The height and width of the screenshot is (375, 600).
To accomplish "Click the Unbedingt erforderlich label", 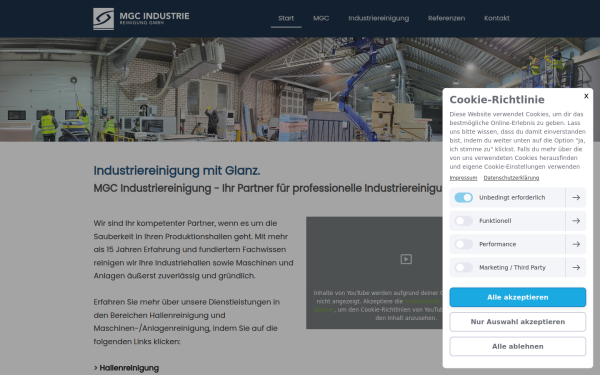I will click(x=512, y=197).
